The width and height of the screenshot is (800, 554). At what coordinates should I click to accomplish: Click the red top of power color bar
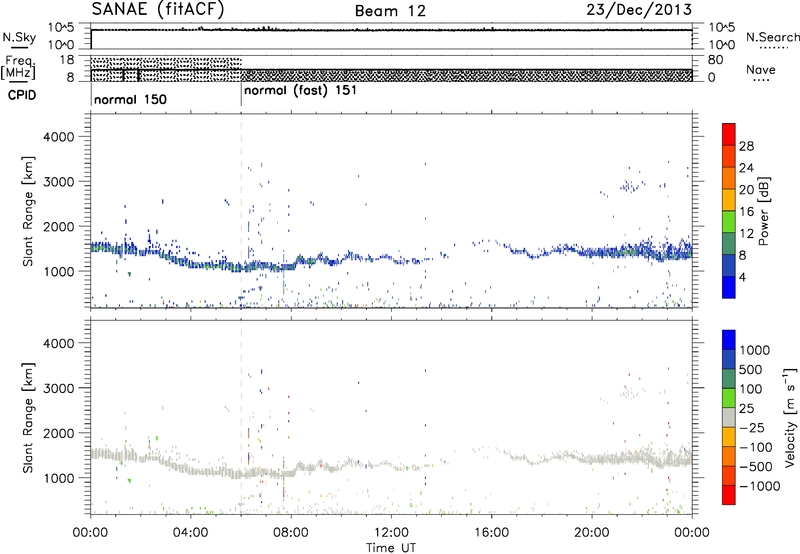(729, 134)
